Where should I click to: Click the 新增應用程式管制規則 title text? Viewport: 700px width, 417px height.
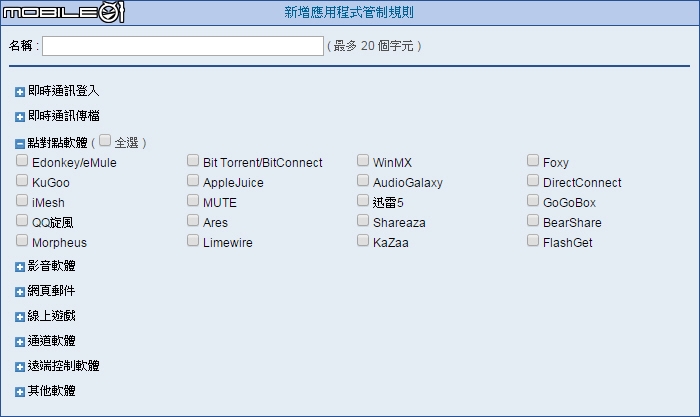[x=349, y=13]
